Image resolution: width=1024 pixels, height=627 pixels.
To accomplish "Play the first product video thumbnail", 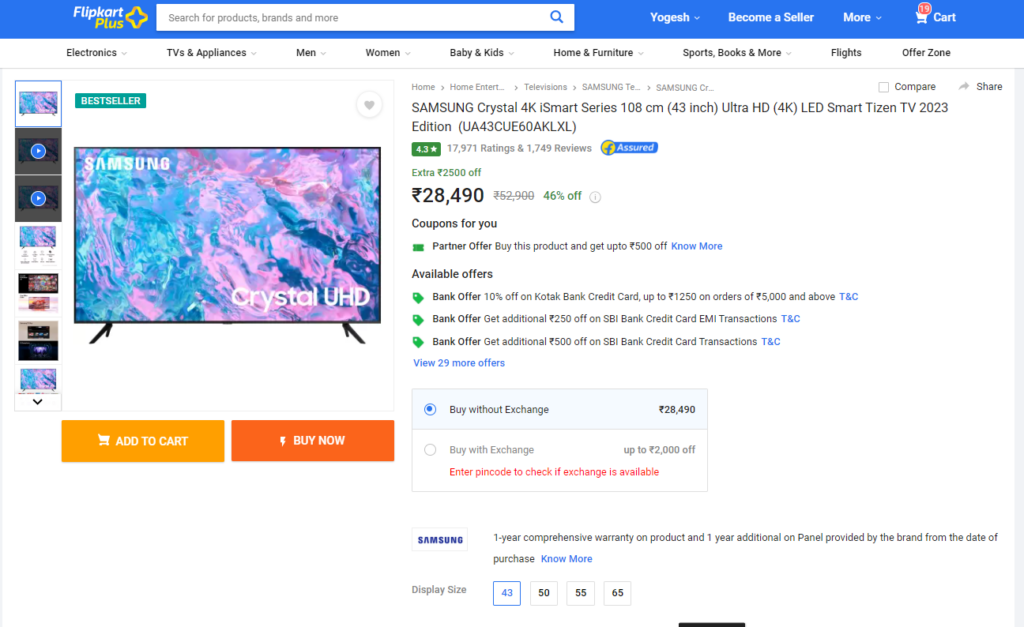I will (x=39, y=151).
